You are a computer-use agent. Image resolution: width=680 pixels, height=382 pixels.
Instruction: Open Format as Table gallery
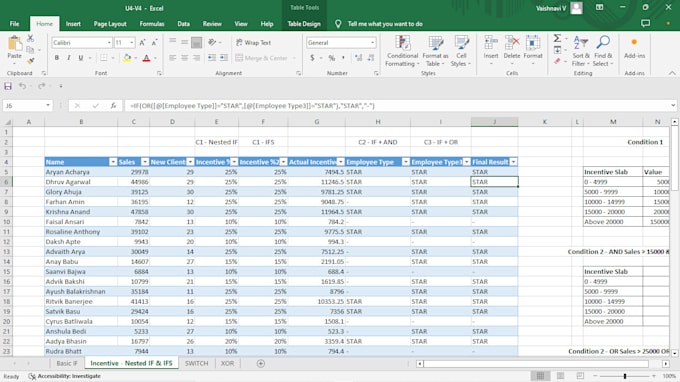pos(435,51)
